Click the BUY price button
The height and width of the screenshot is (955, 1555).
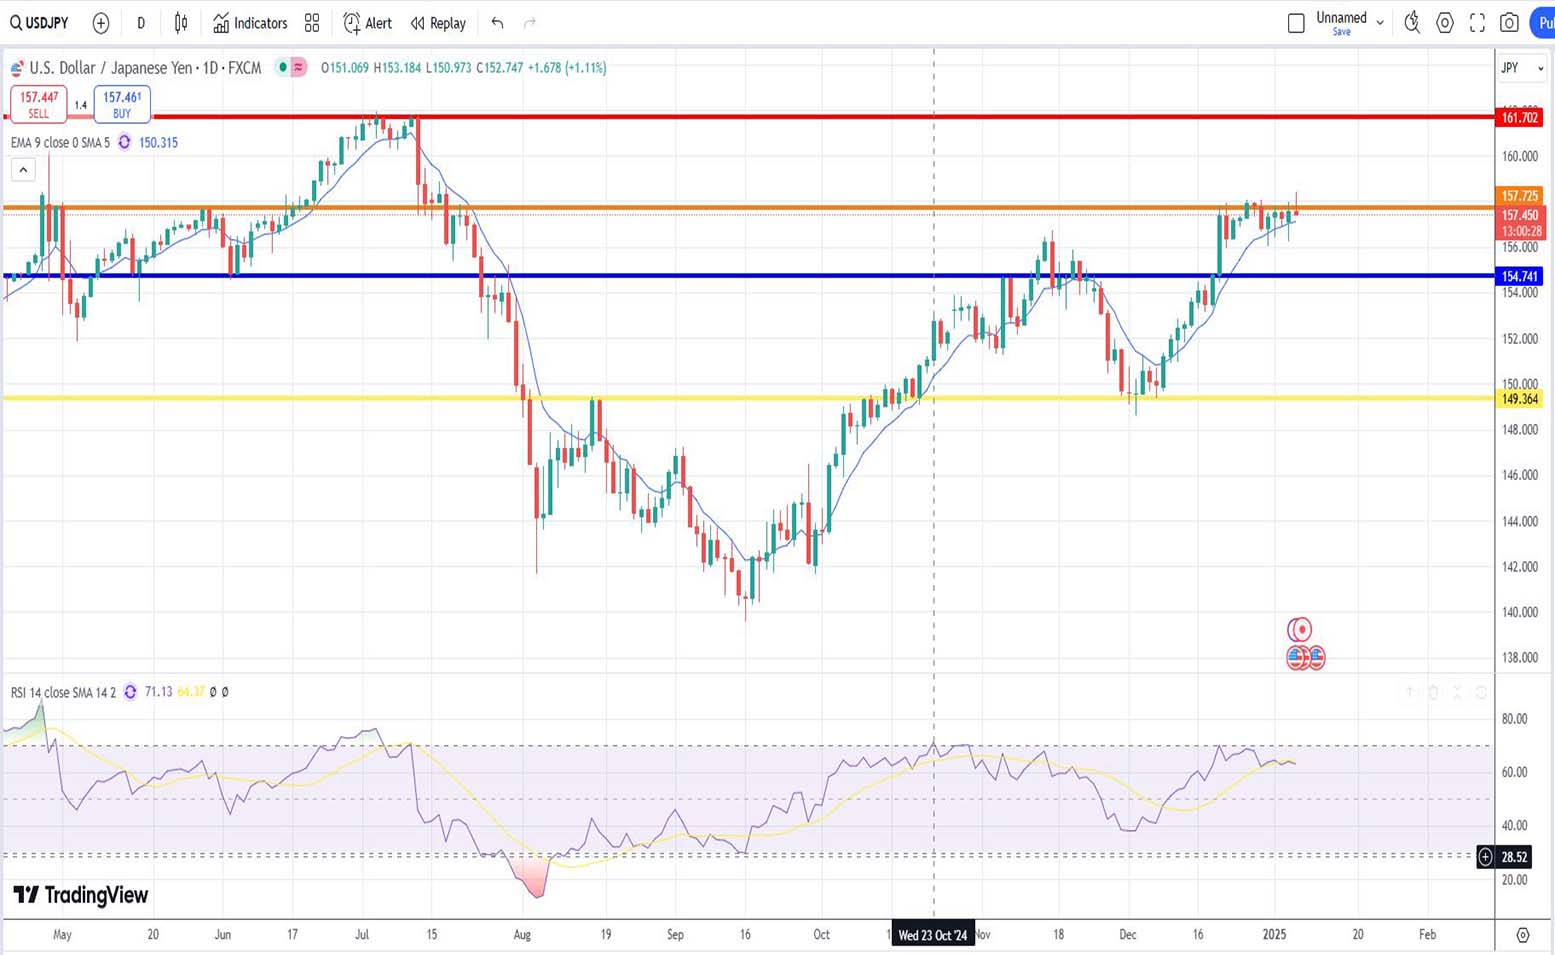click(122, 104)
